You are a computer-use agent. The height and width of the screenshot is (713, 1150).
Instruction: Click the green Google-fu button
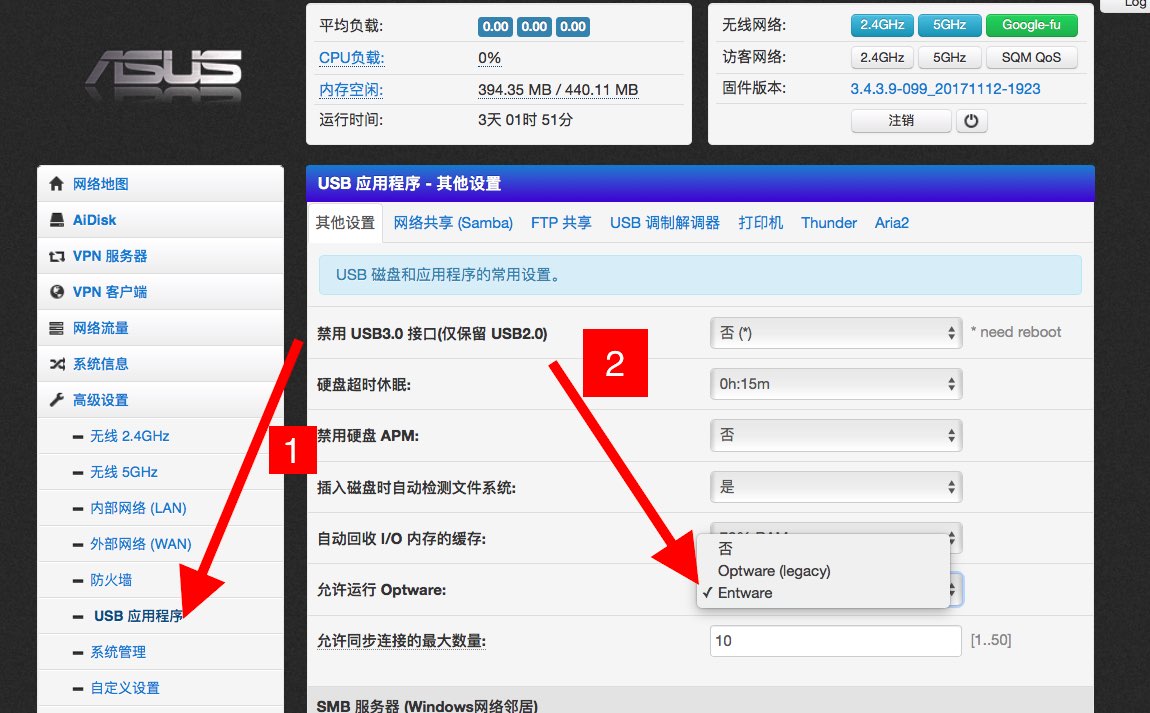coord(1031,25)
